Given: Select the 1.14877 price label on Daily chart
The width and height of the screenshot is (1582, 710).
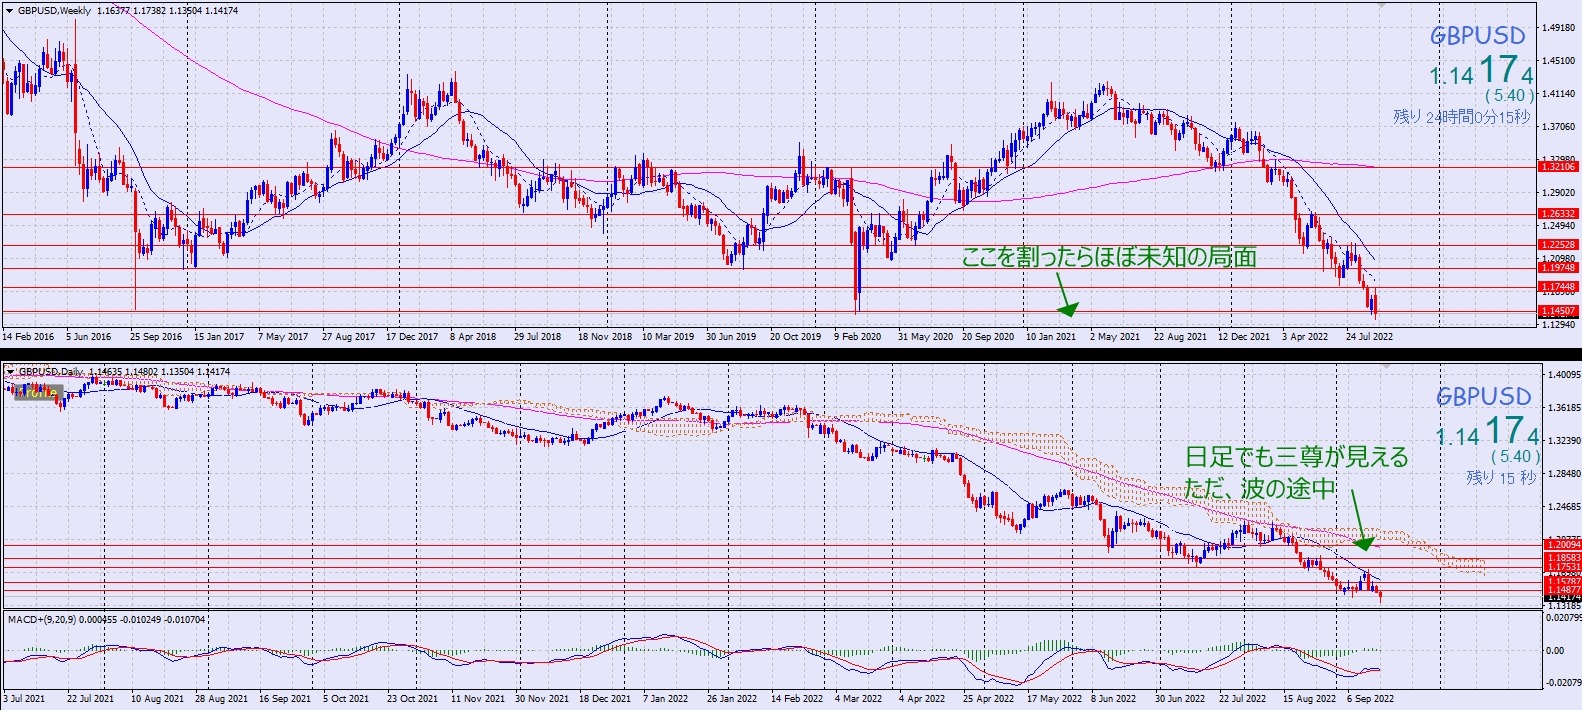Looking at the screenshot, I should coord(1563,590).
